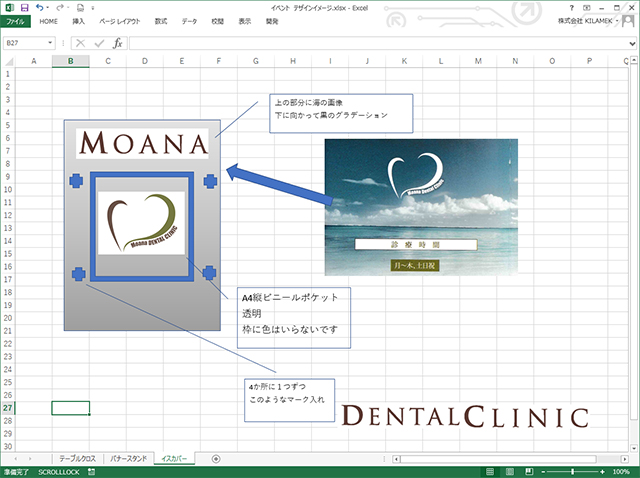Click the horizontal scrollbar left arrow
Screen dimensions: 640x478
[x=396, y=459]
